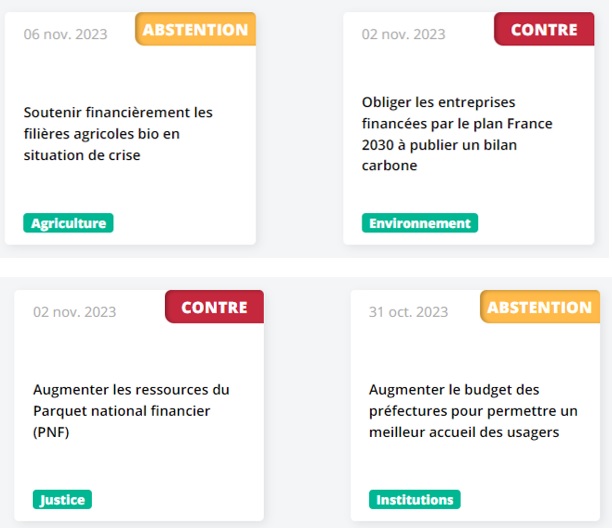This screenshot has height=528, width=612.
Task: Open "Augmenter les ressources du Parquet national financier" title
Action: (131, 410)
